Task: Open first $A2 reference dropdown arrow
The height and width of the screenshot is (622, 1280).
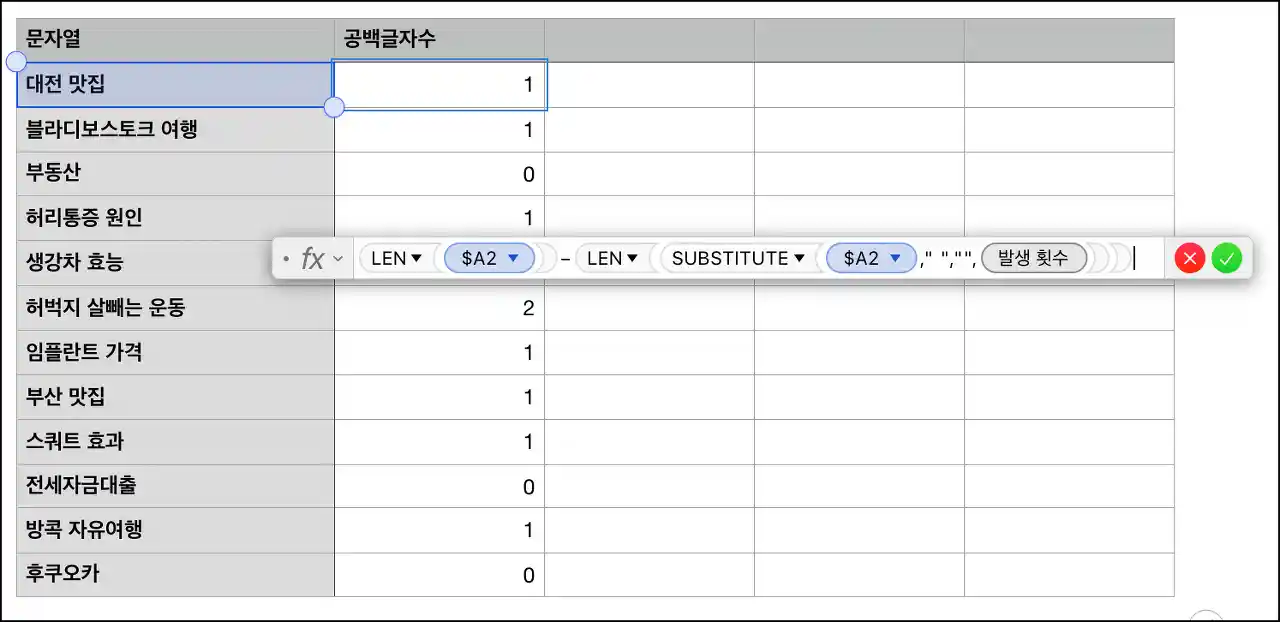Action: point(514,258)
